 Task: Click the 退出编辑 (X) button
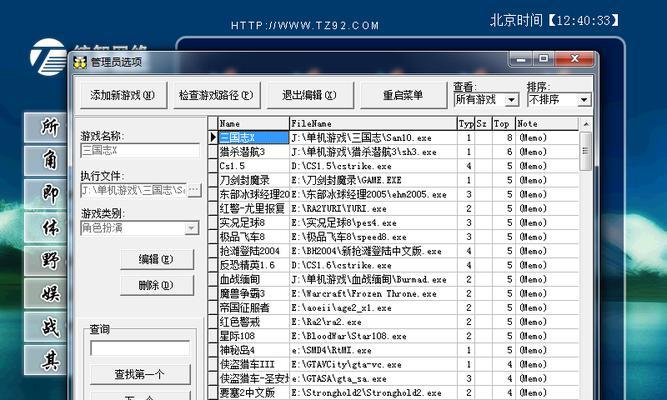tap(310, 95)
